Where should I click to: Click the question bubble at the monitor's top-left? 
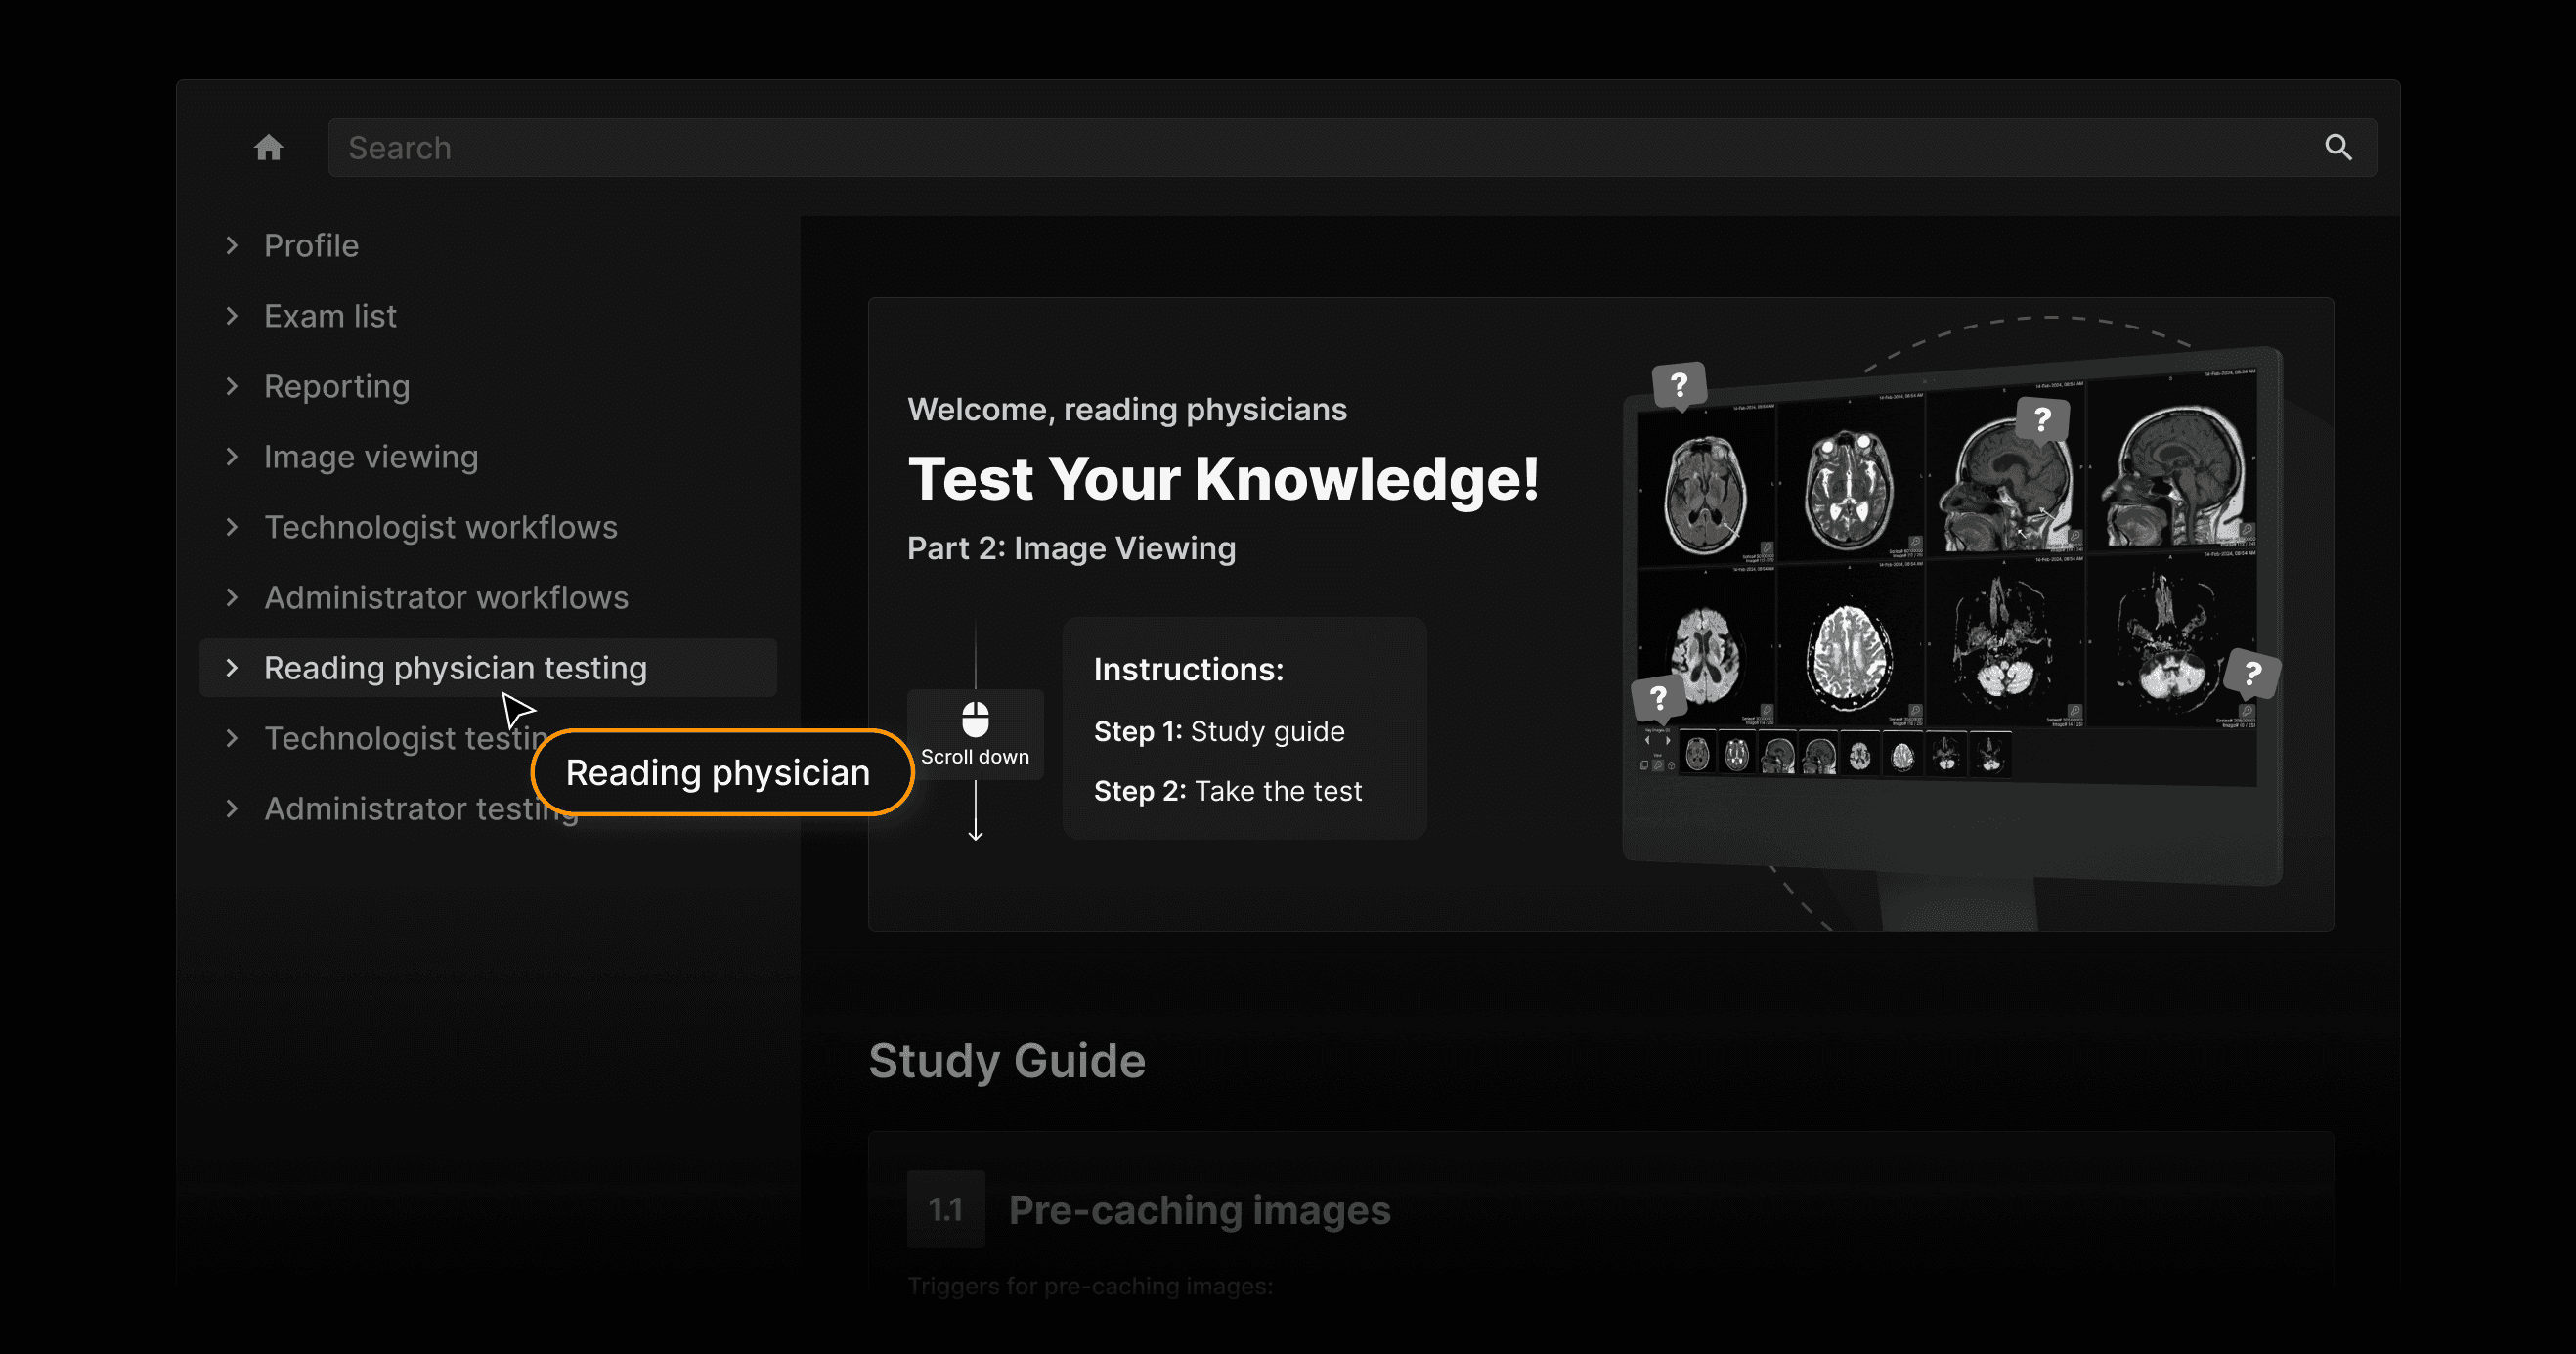(x=1679, y=385)
